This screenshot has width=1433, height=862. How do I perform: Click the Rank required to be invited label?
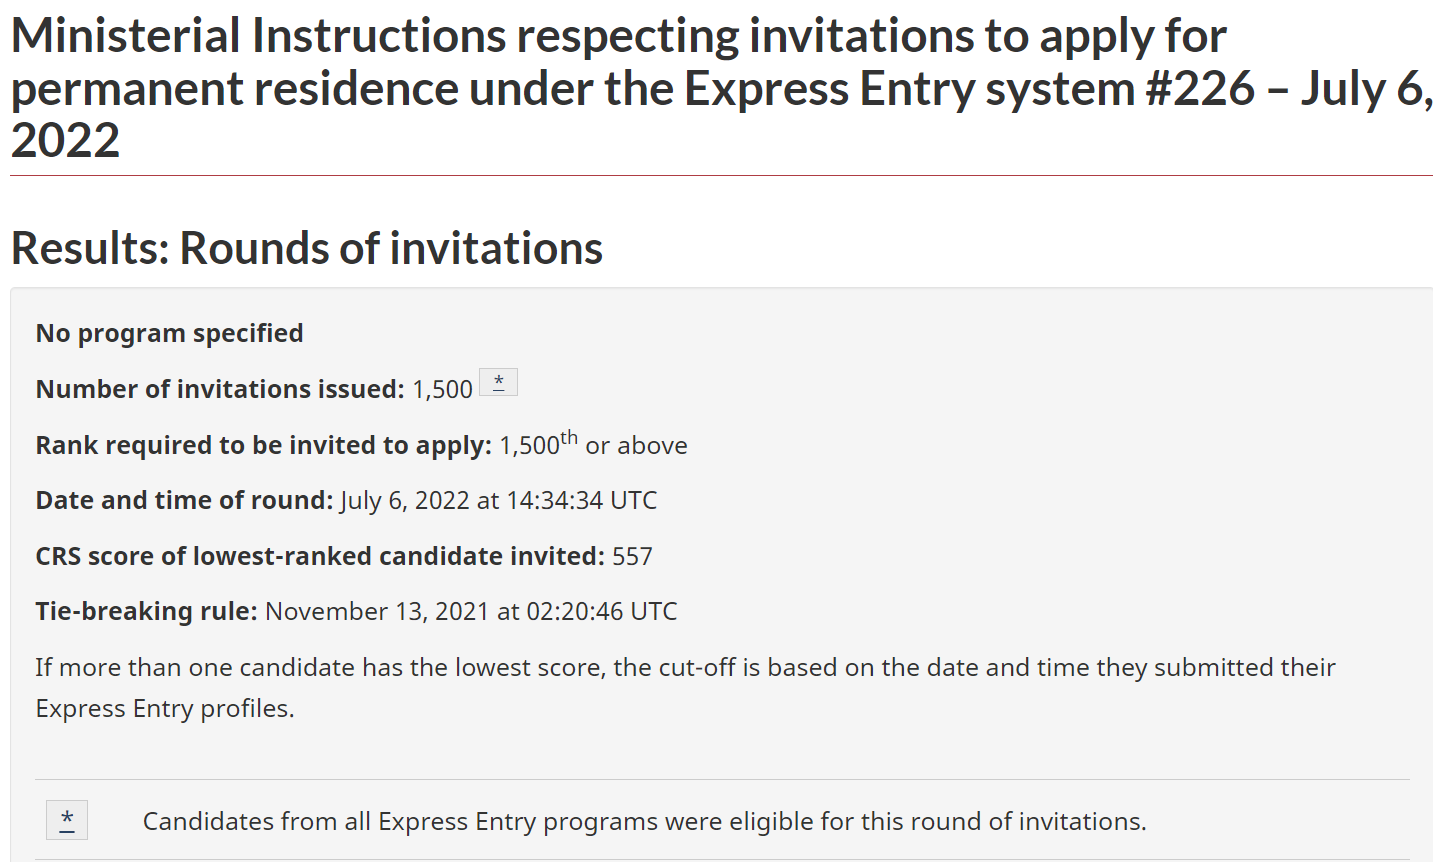(263, 445)
